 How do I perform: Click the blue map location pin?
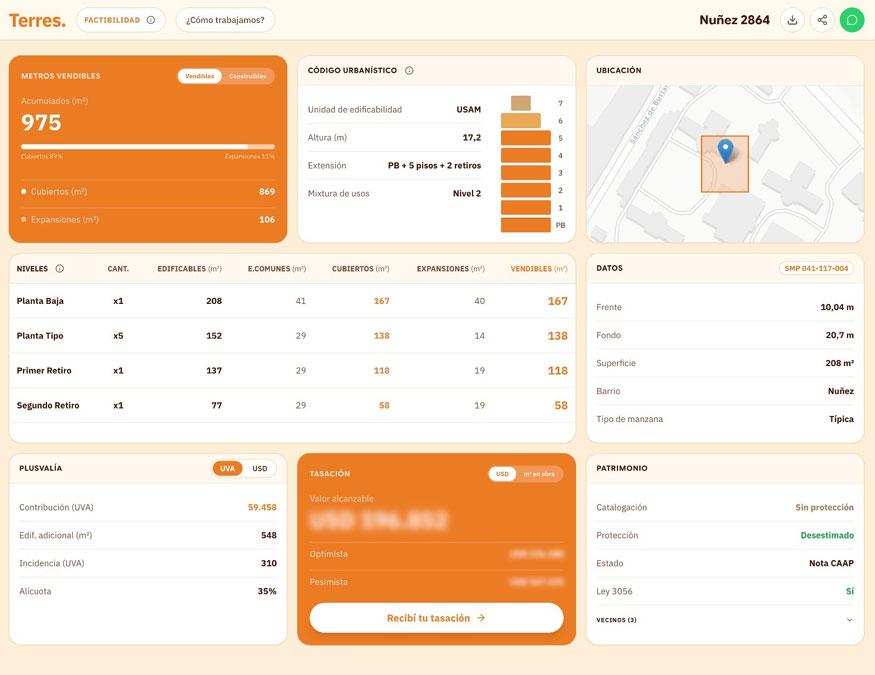tap(725, 151)
